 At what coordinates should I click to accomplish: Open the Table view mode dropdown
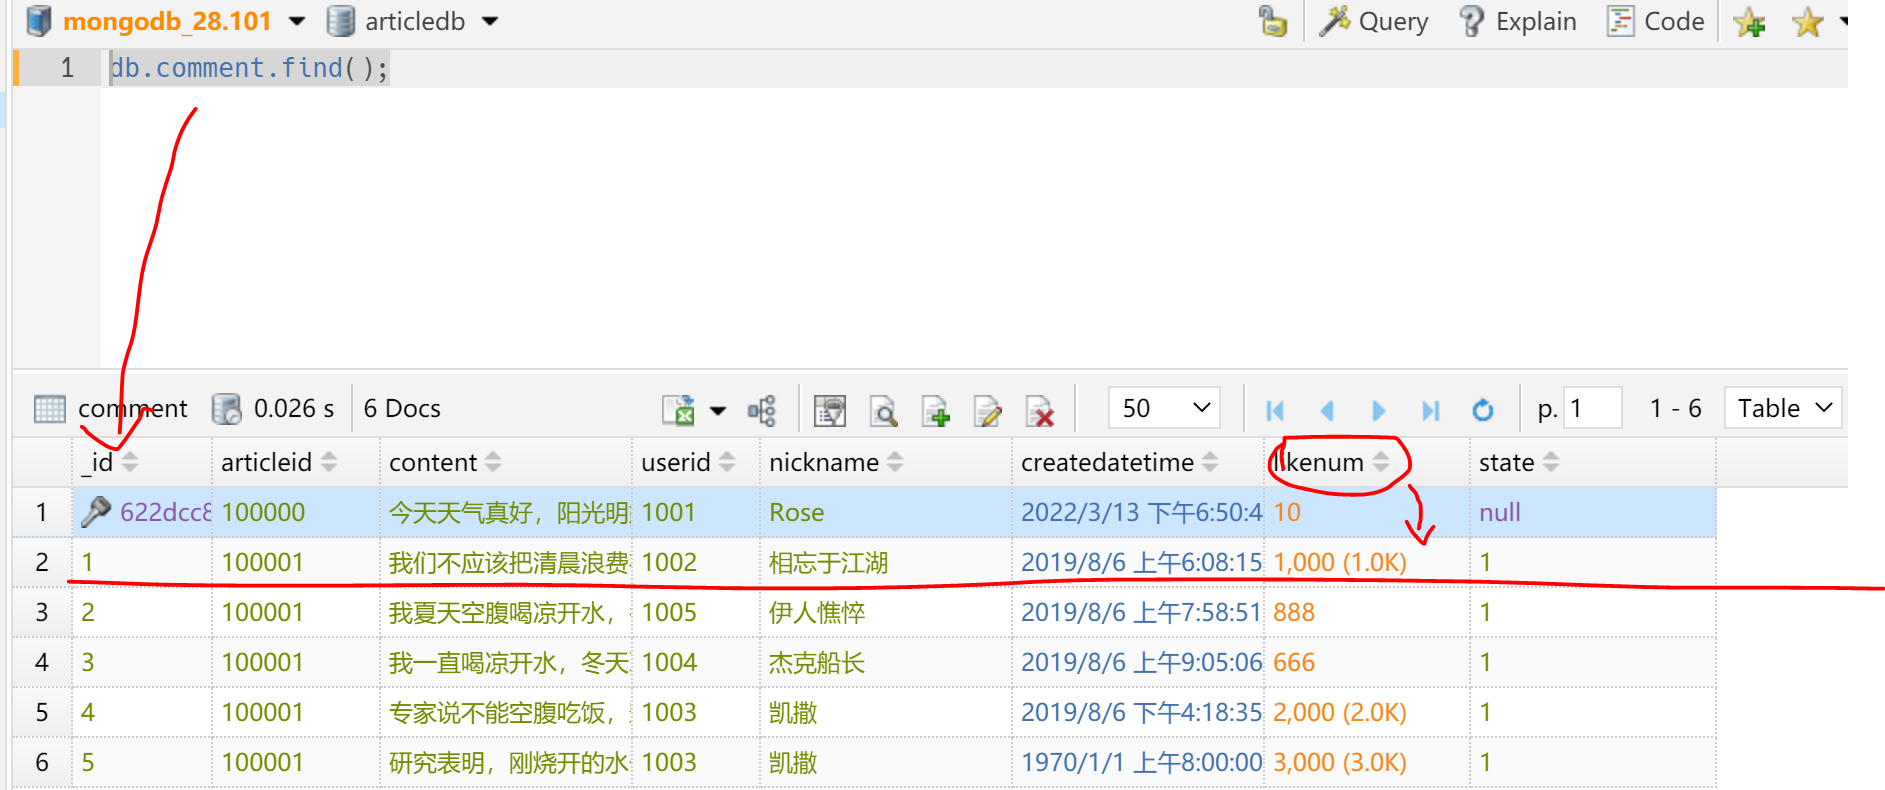pyautogui.click(x=1783, y=408)
